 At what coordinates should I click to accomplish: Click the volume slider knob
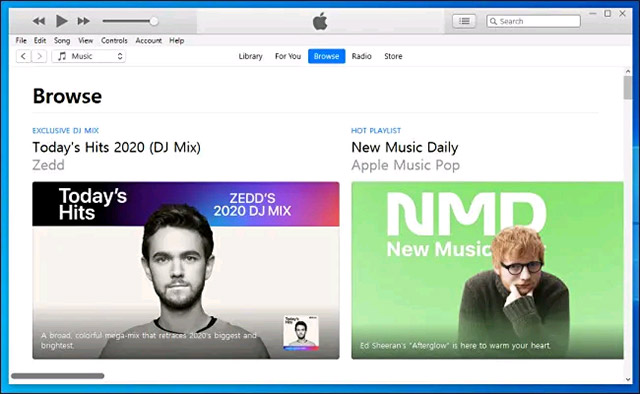point(154,21)
